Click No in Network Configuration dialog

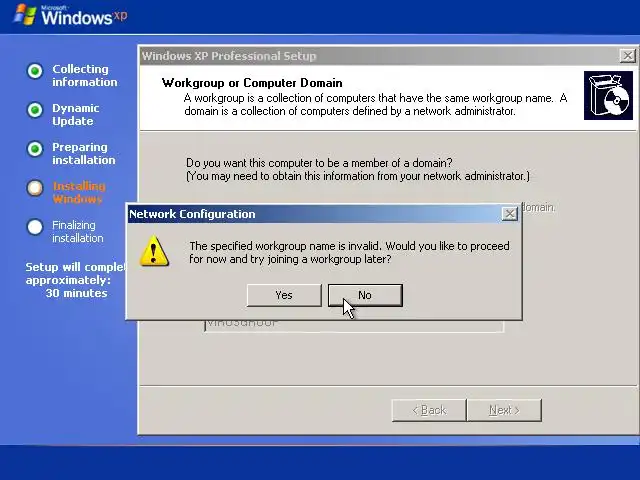[x=365, y=295]
